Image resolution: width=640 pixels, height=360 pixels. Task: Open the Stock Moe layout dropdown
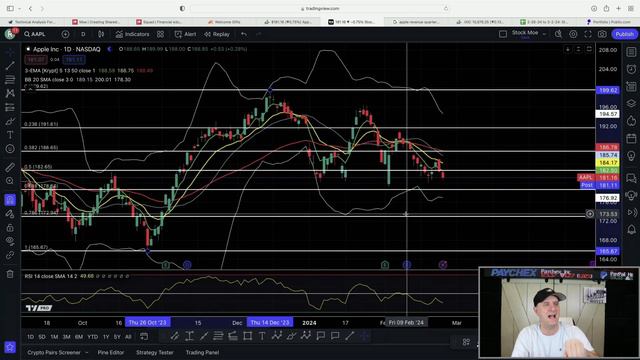coord(529,34)
